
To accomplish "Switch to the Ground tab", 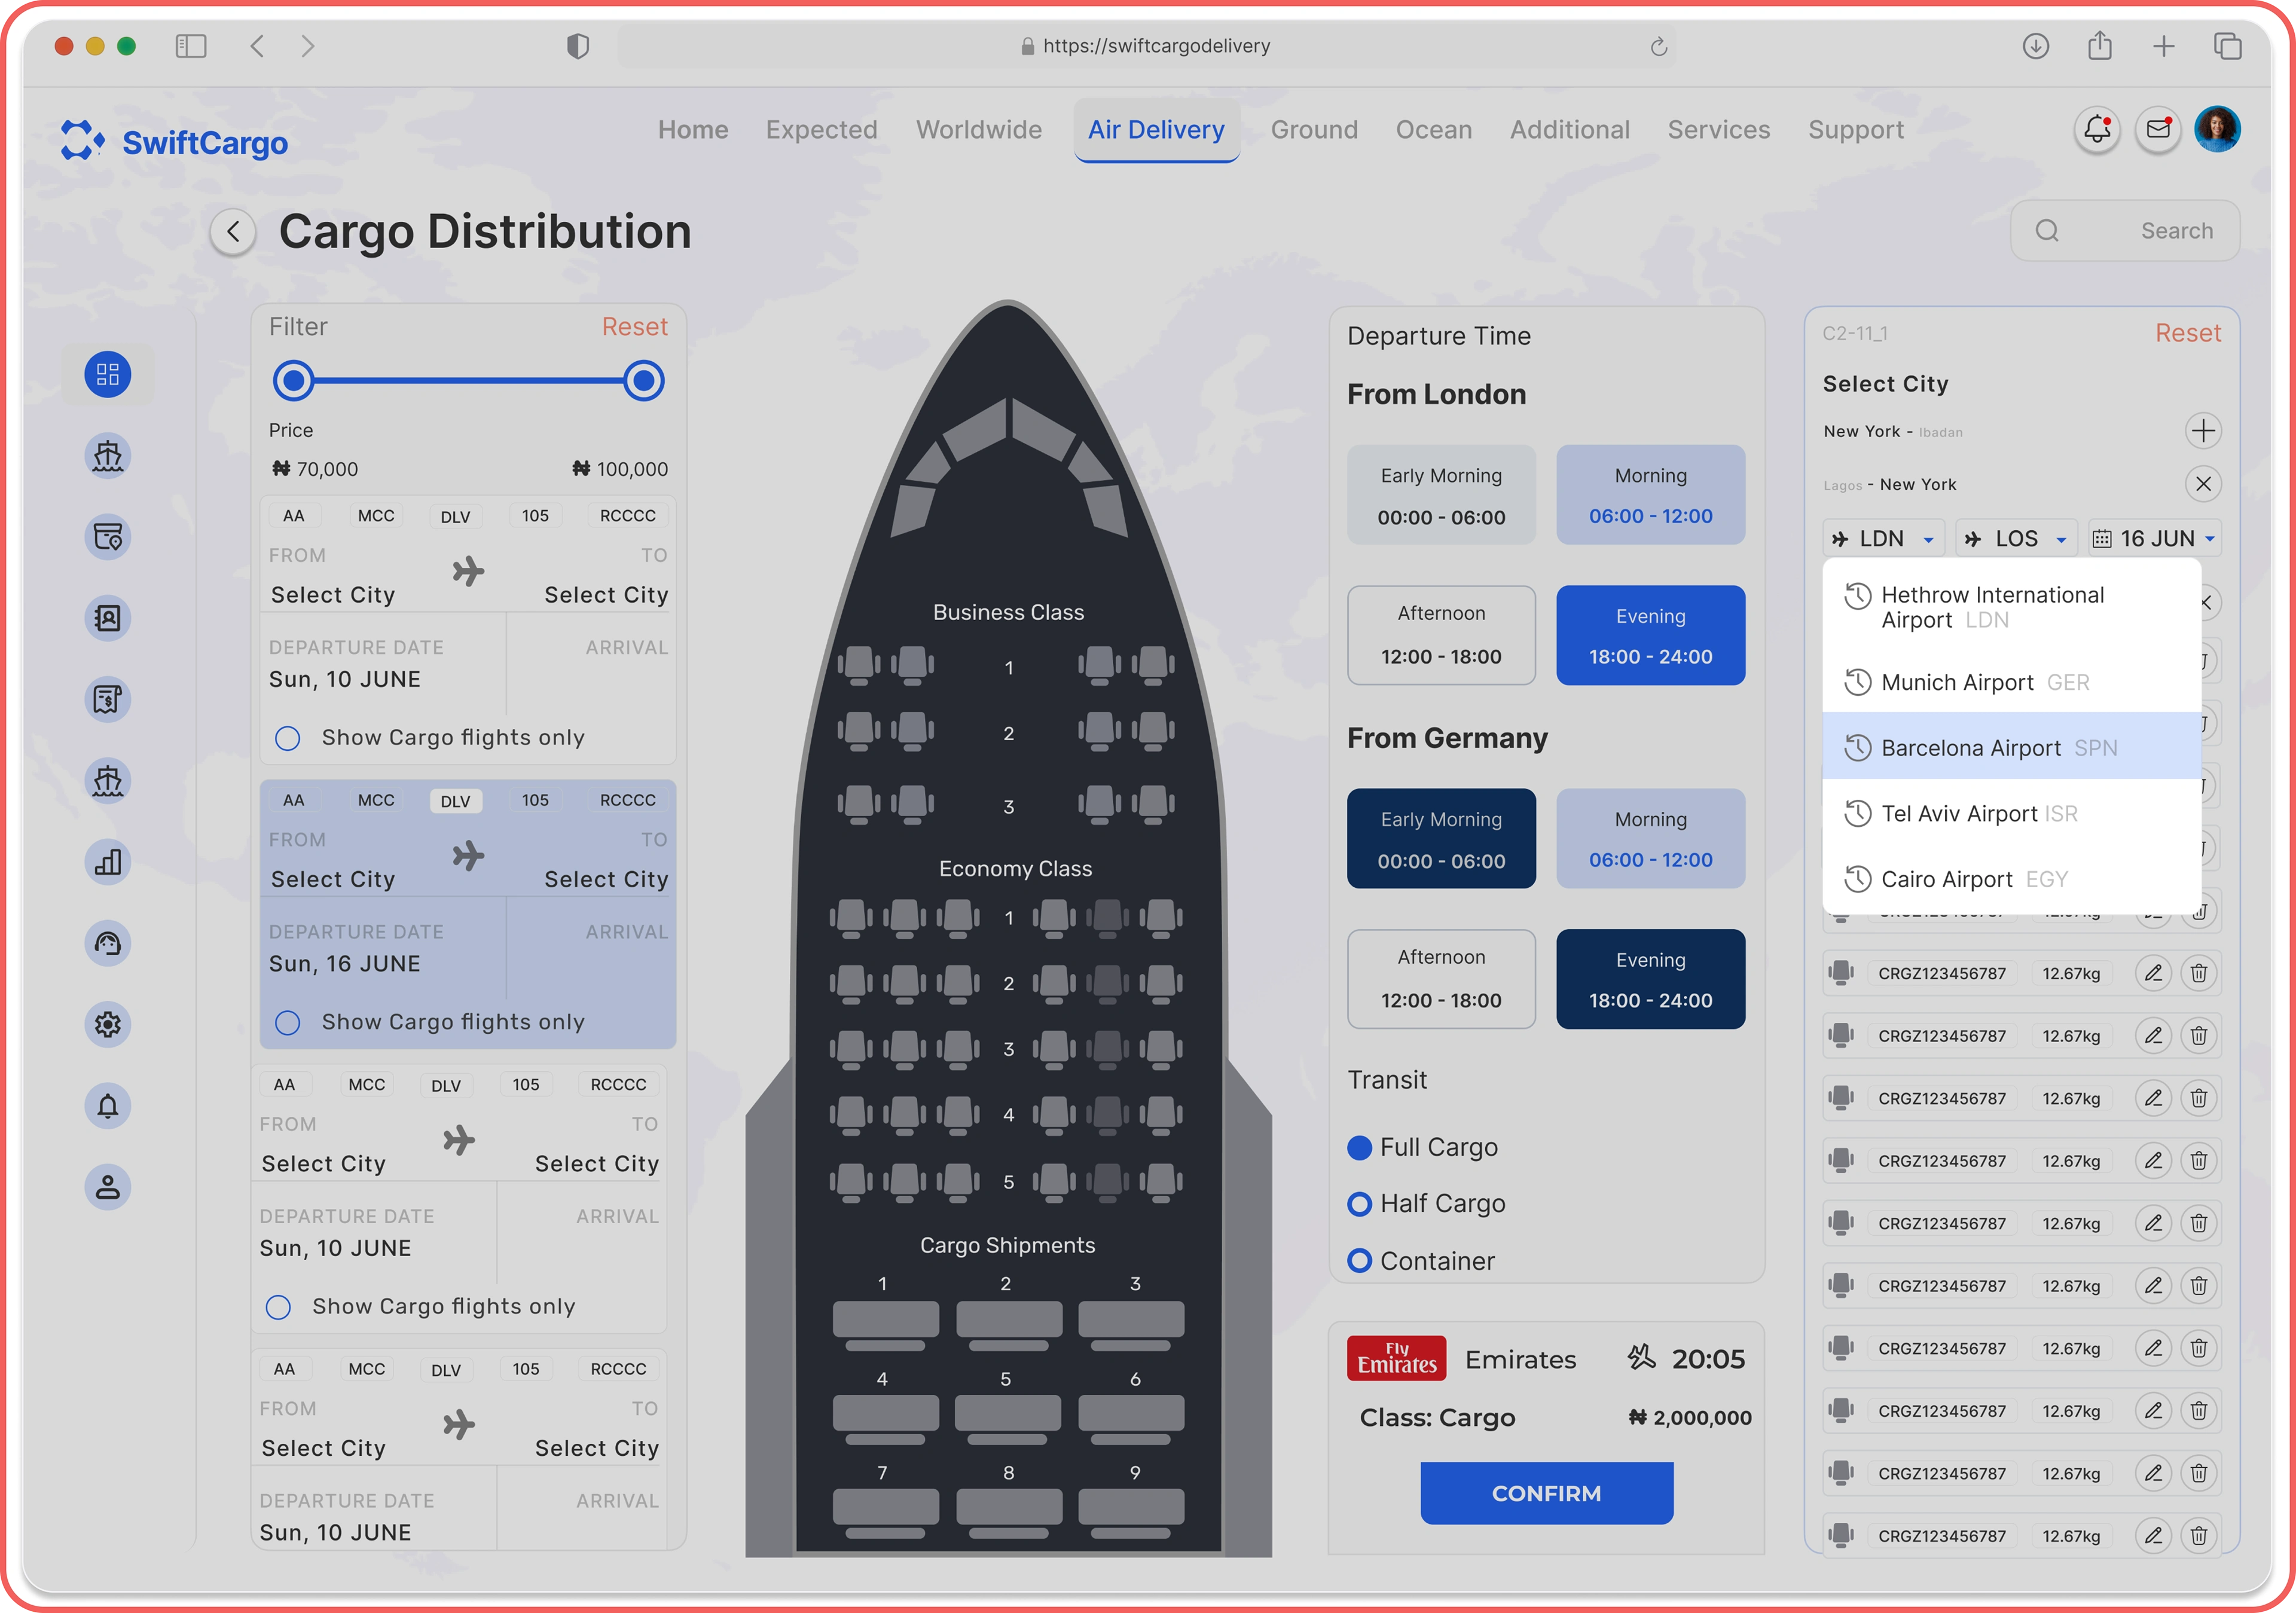I will [x=1314, y=130].
